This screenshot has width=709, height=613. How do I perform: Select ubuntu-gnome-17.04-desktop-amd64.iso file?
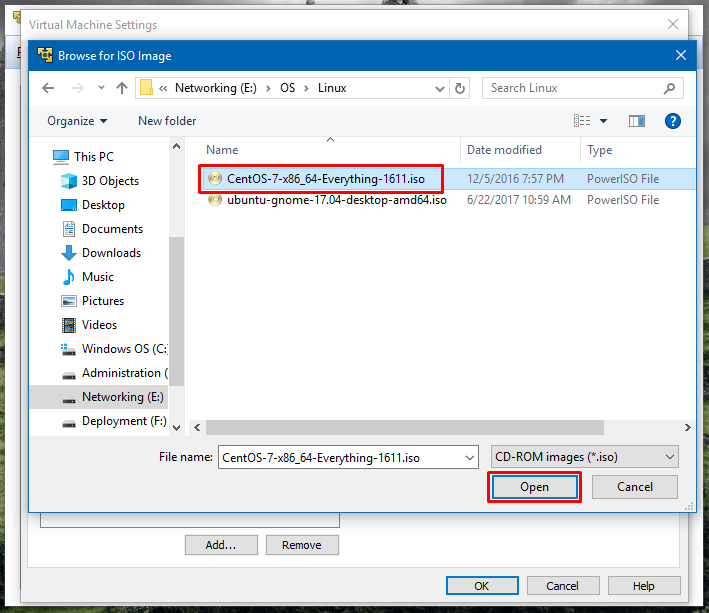click(336, 200)
